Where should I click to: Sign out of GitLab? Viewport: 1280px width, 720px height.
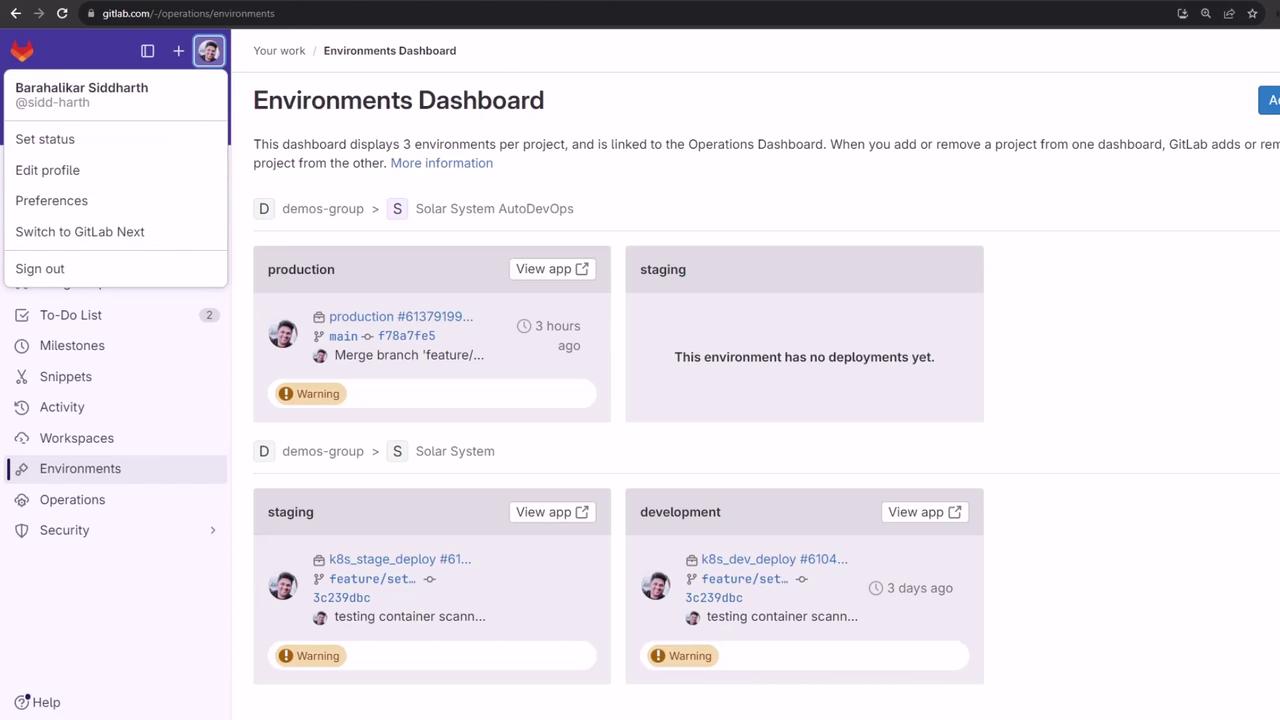[40, 269]
